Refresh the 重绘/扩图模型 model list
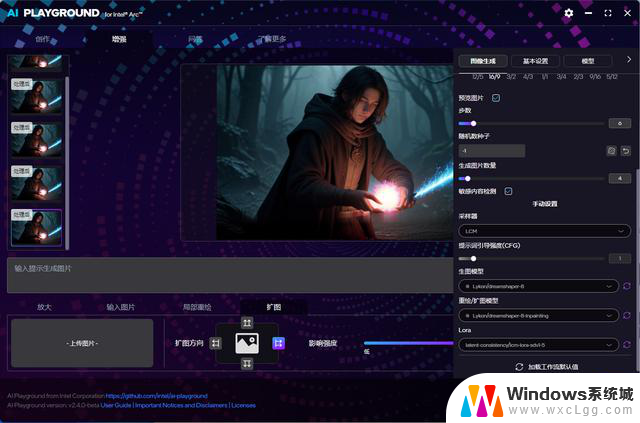 click(x=627, y=316)
